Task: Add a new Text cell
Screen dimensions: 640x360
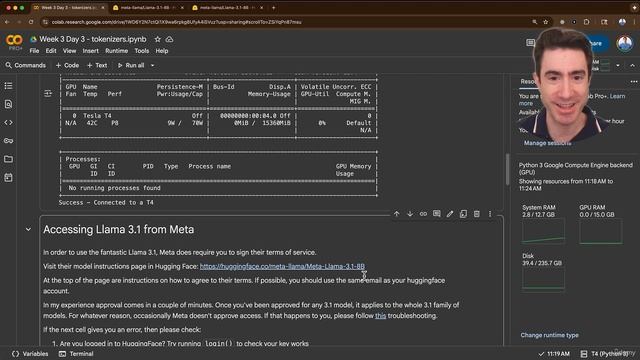Action: (x=97, y=65)
